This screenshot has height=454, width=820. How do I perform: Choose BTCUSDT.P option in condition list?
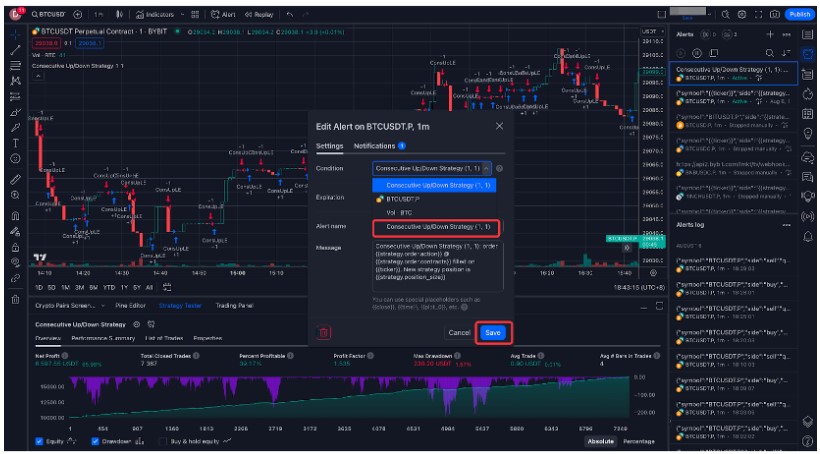click(x=434, y=199)
